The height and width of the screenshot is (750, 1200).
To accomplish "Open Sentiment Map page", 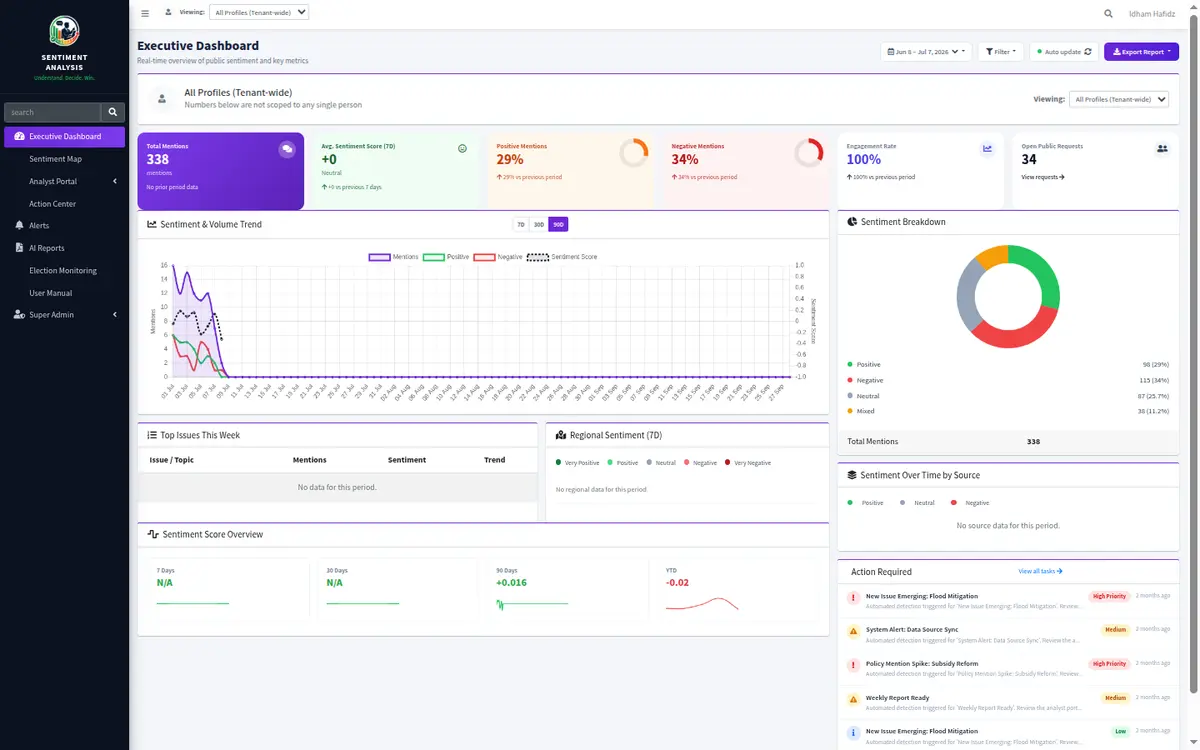I will coord(64,159).
